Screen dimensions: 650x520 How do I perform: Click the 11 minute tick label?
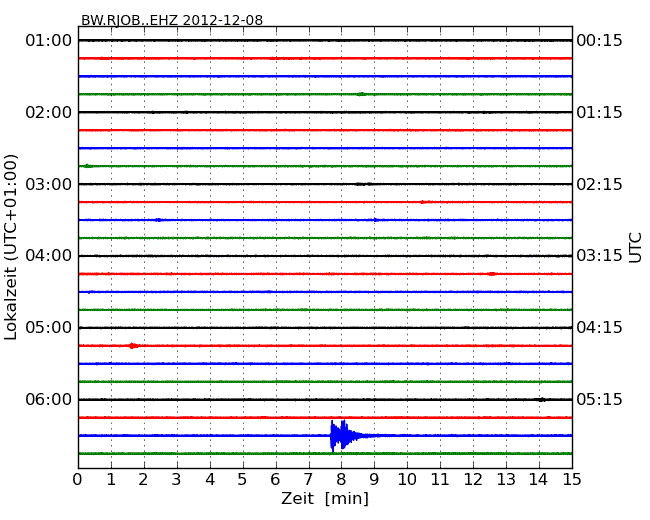point(440,480)
